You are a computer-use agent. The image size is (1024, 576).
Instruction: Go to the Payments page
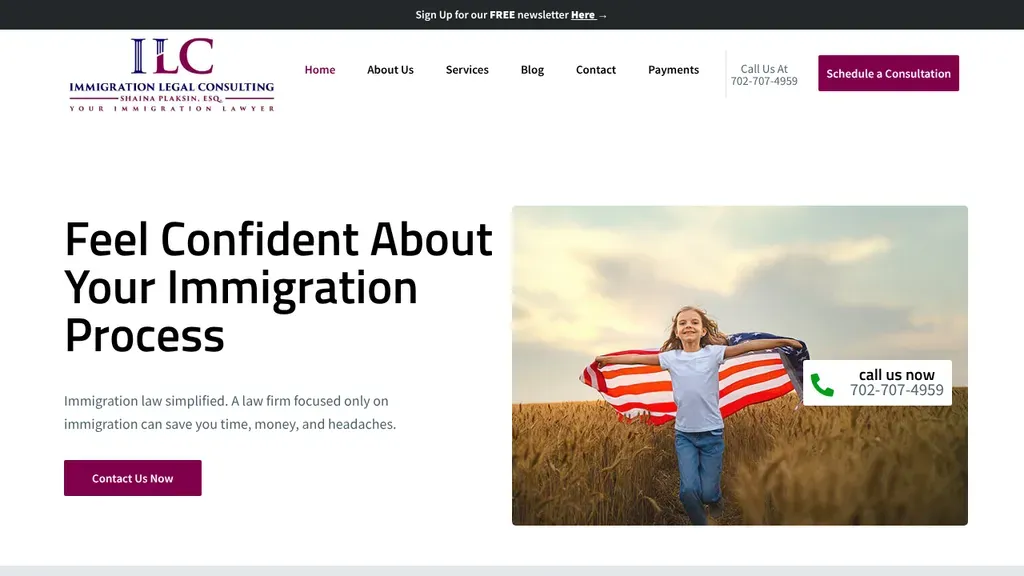click(x=673, y=70)
